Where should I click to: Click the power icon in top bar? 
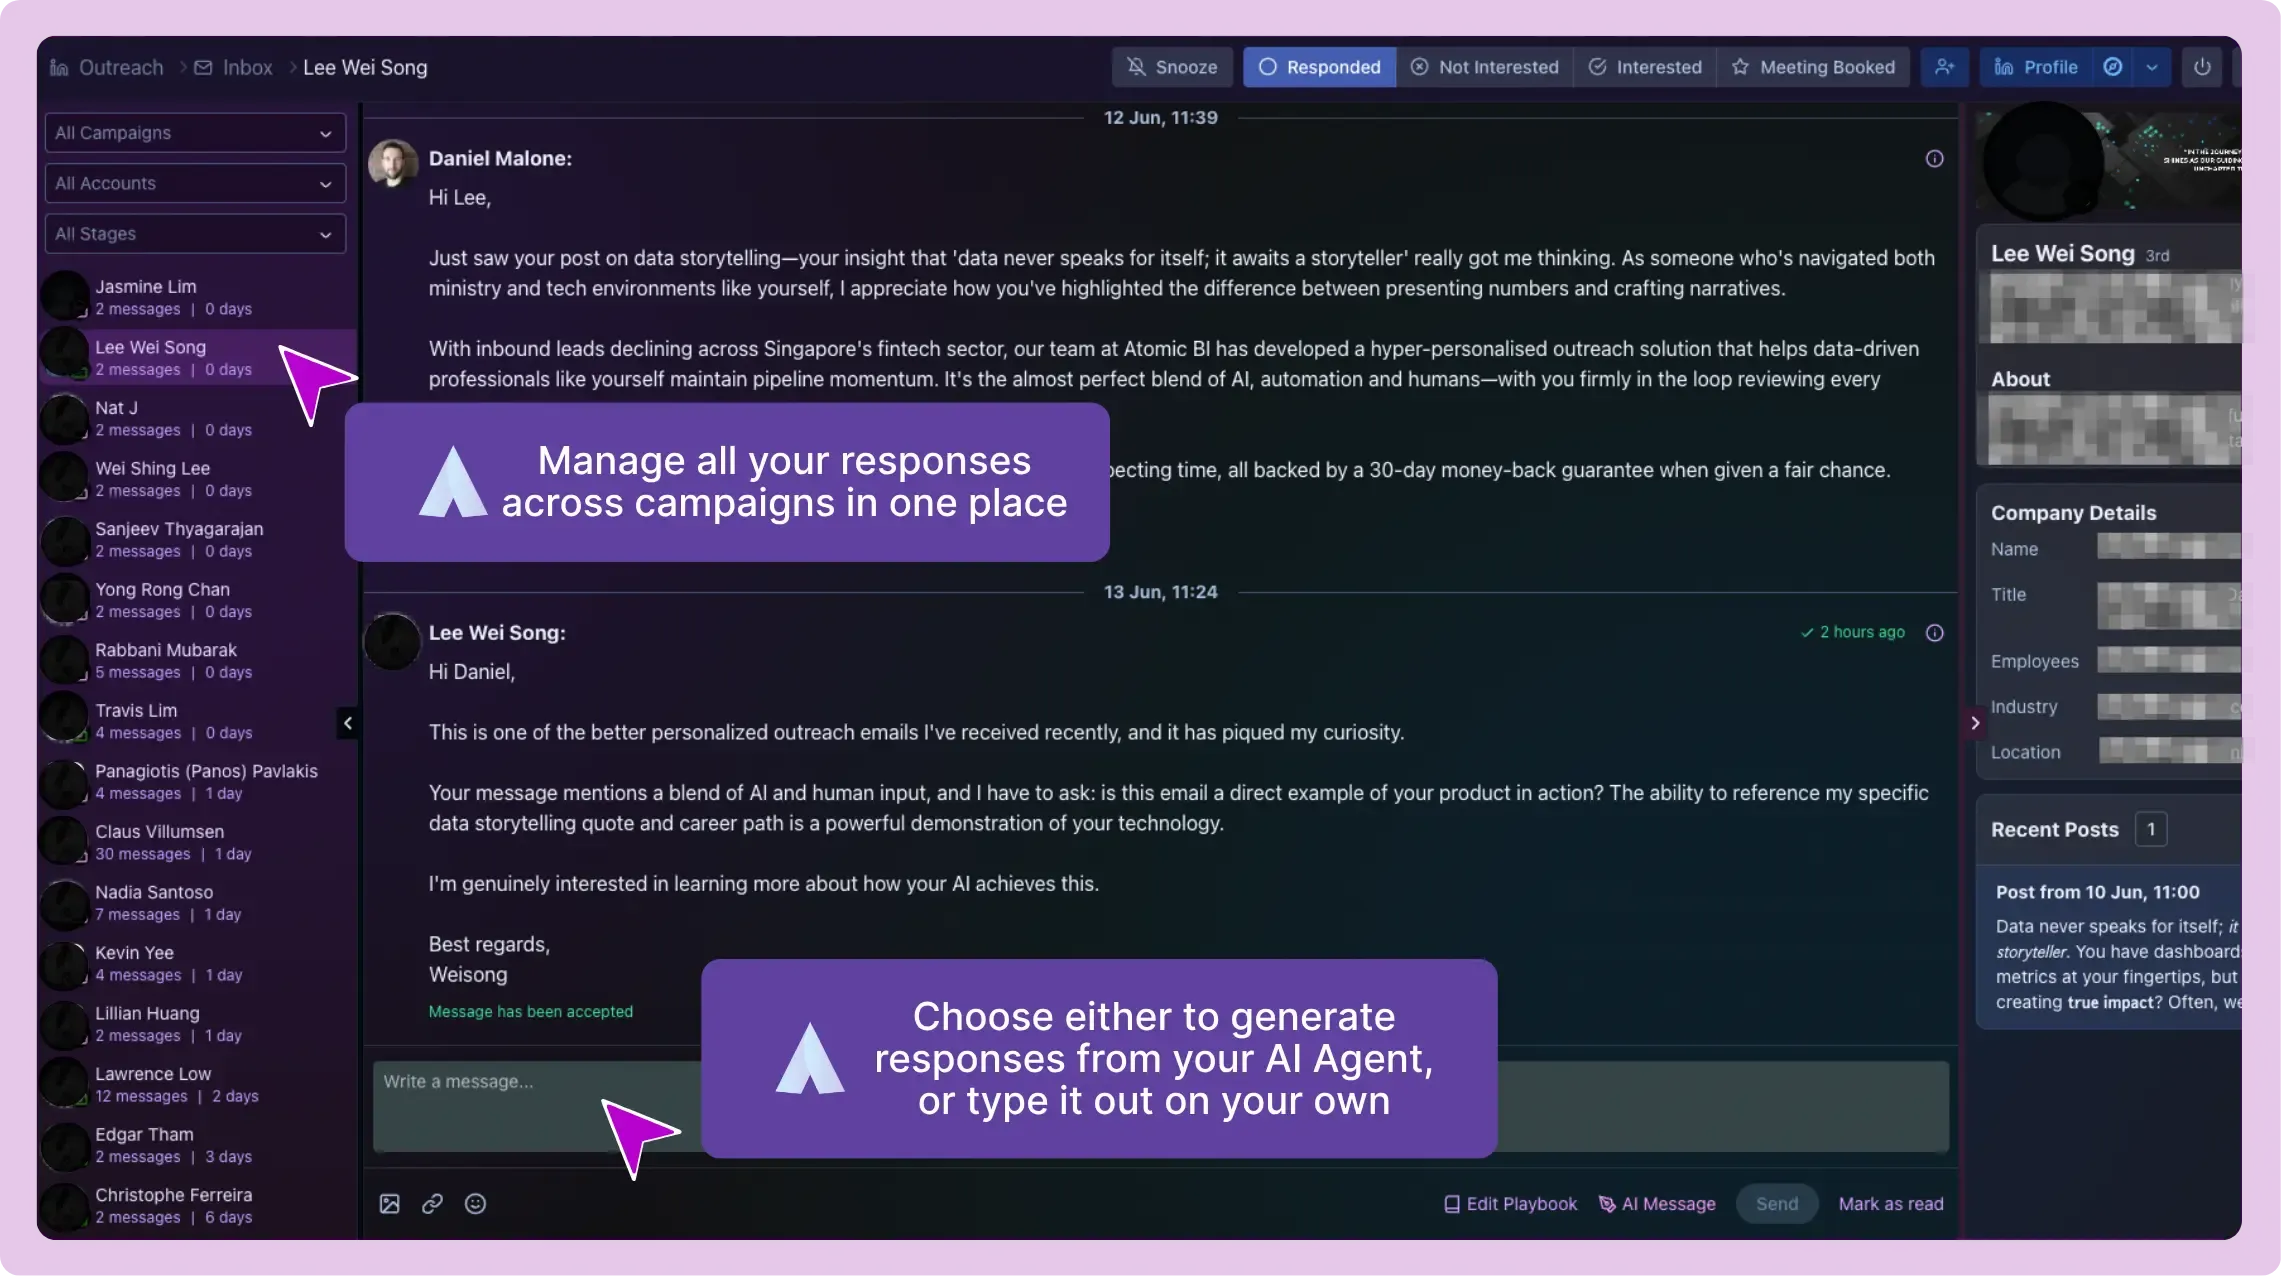2202,67
